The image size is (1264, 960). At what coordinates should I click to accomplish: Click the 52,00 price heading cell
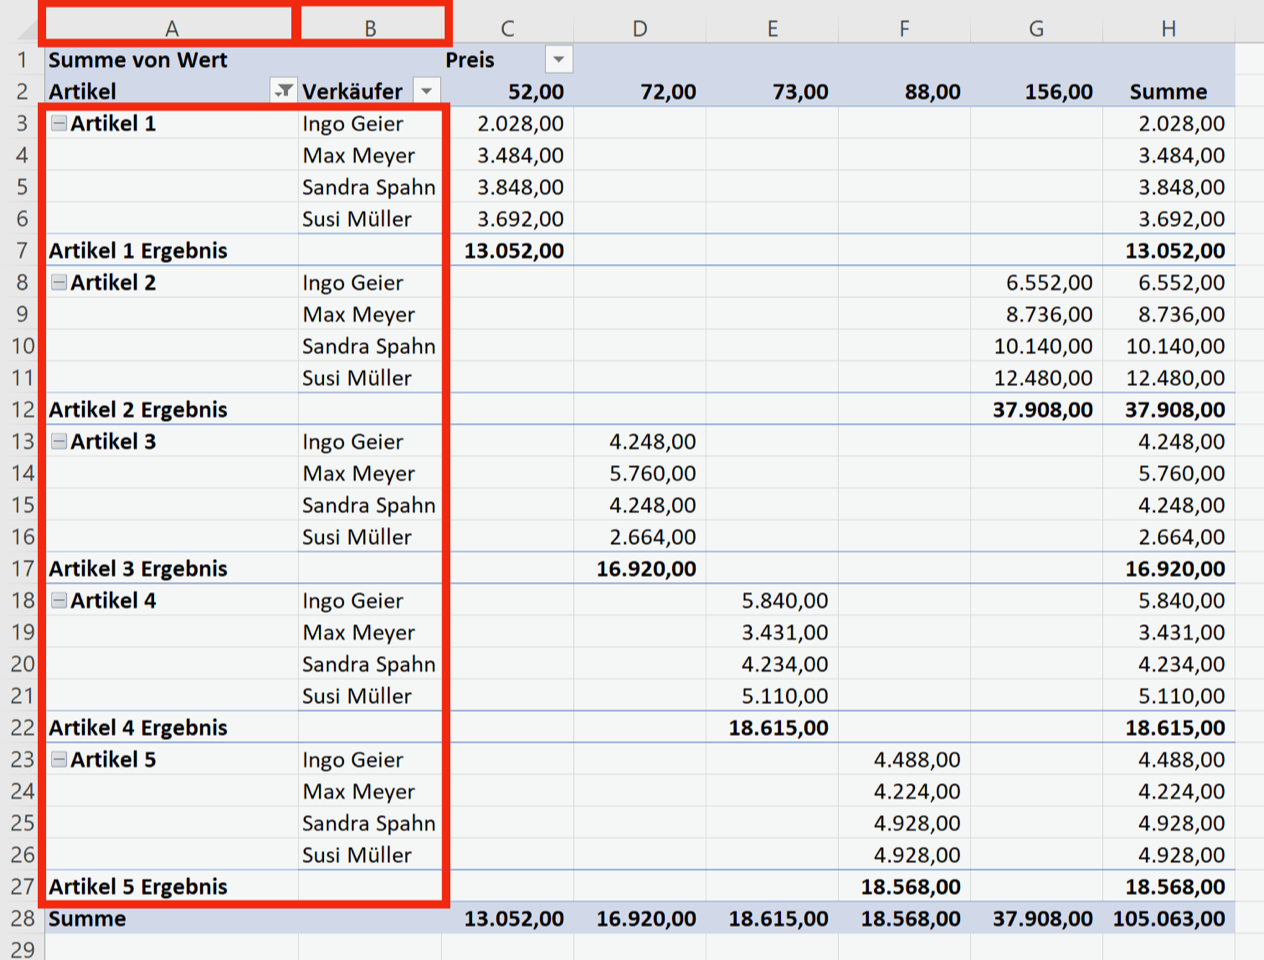tap(507, 91)
